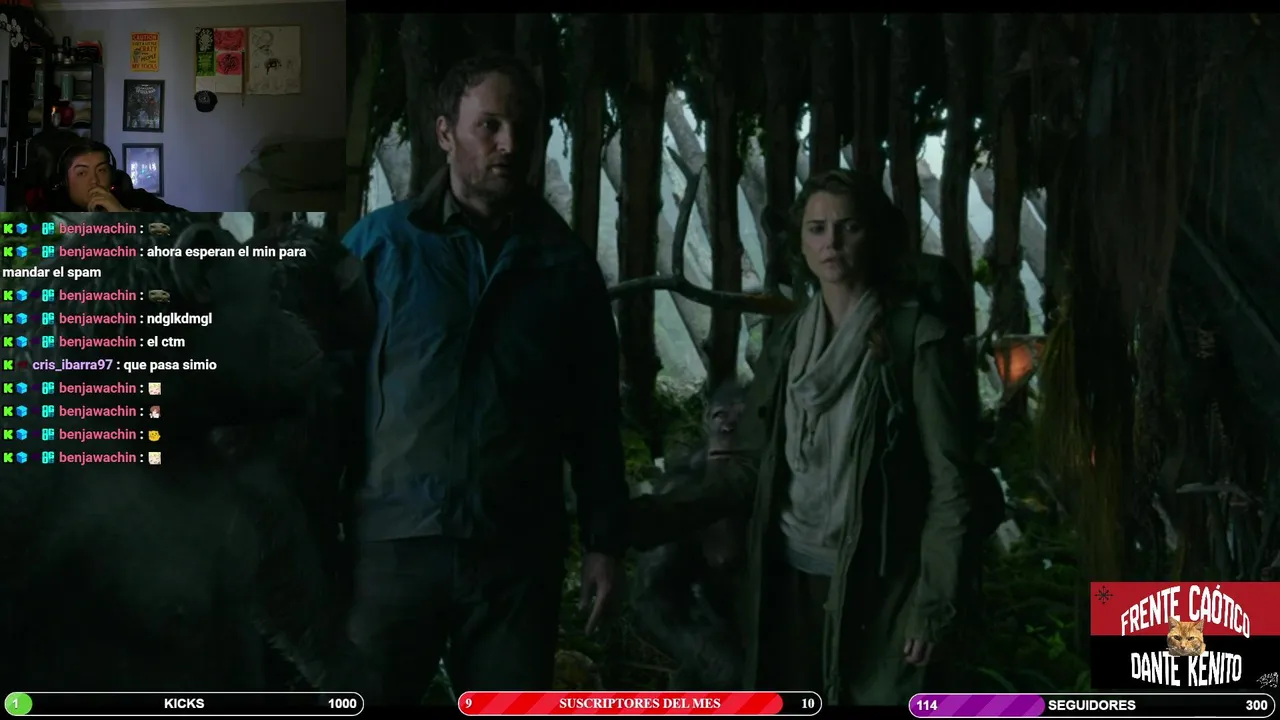Click the dark red badge before cris_ibarra97
Viewport: 1280px width, 720px height.
[22, 365]
